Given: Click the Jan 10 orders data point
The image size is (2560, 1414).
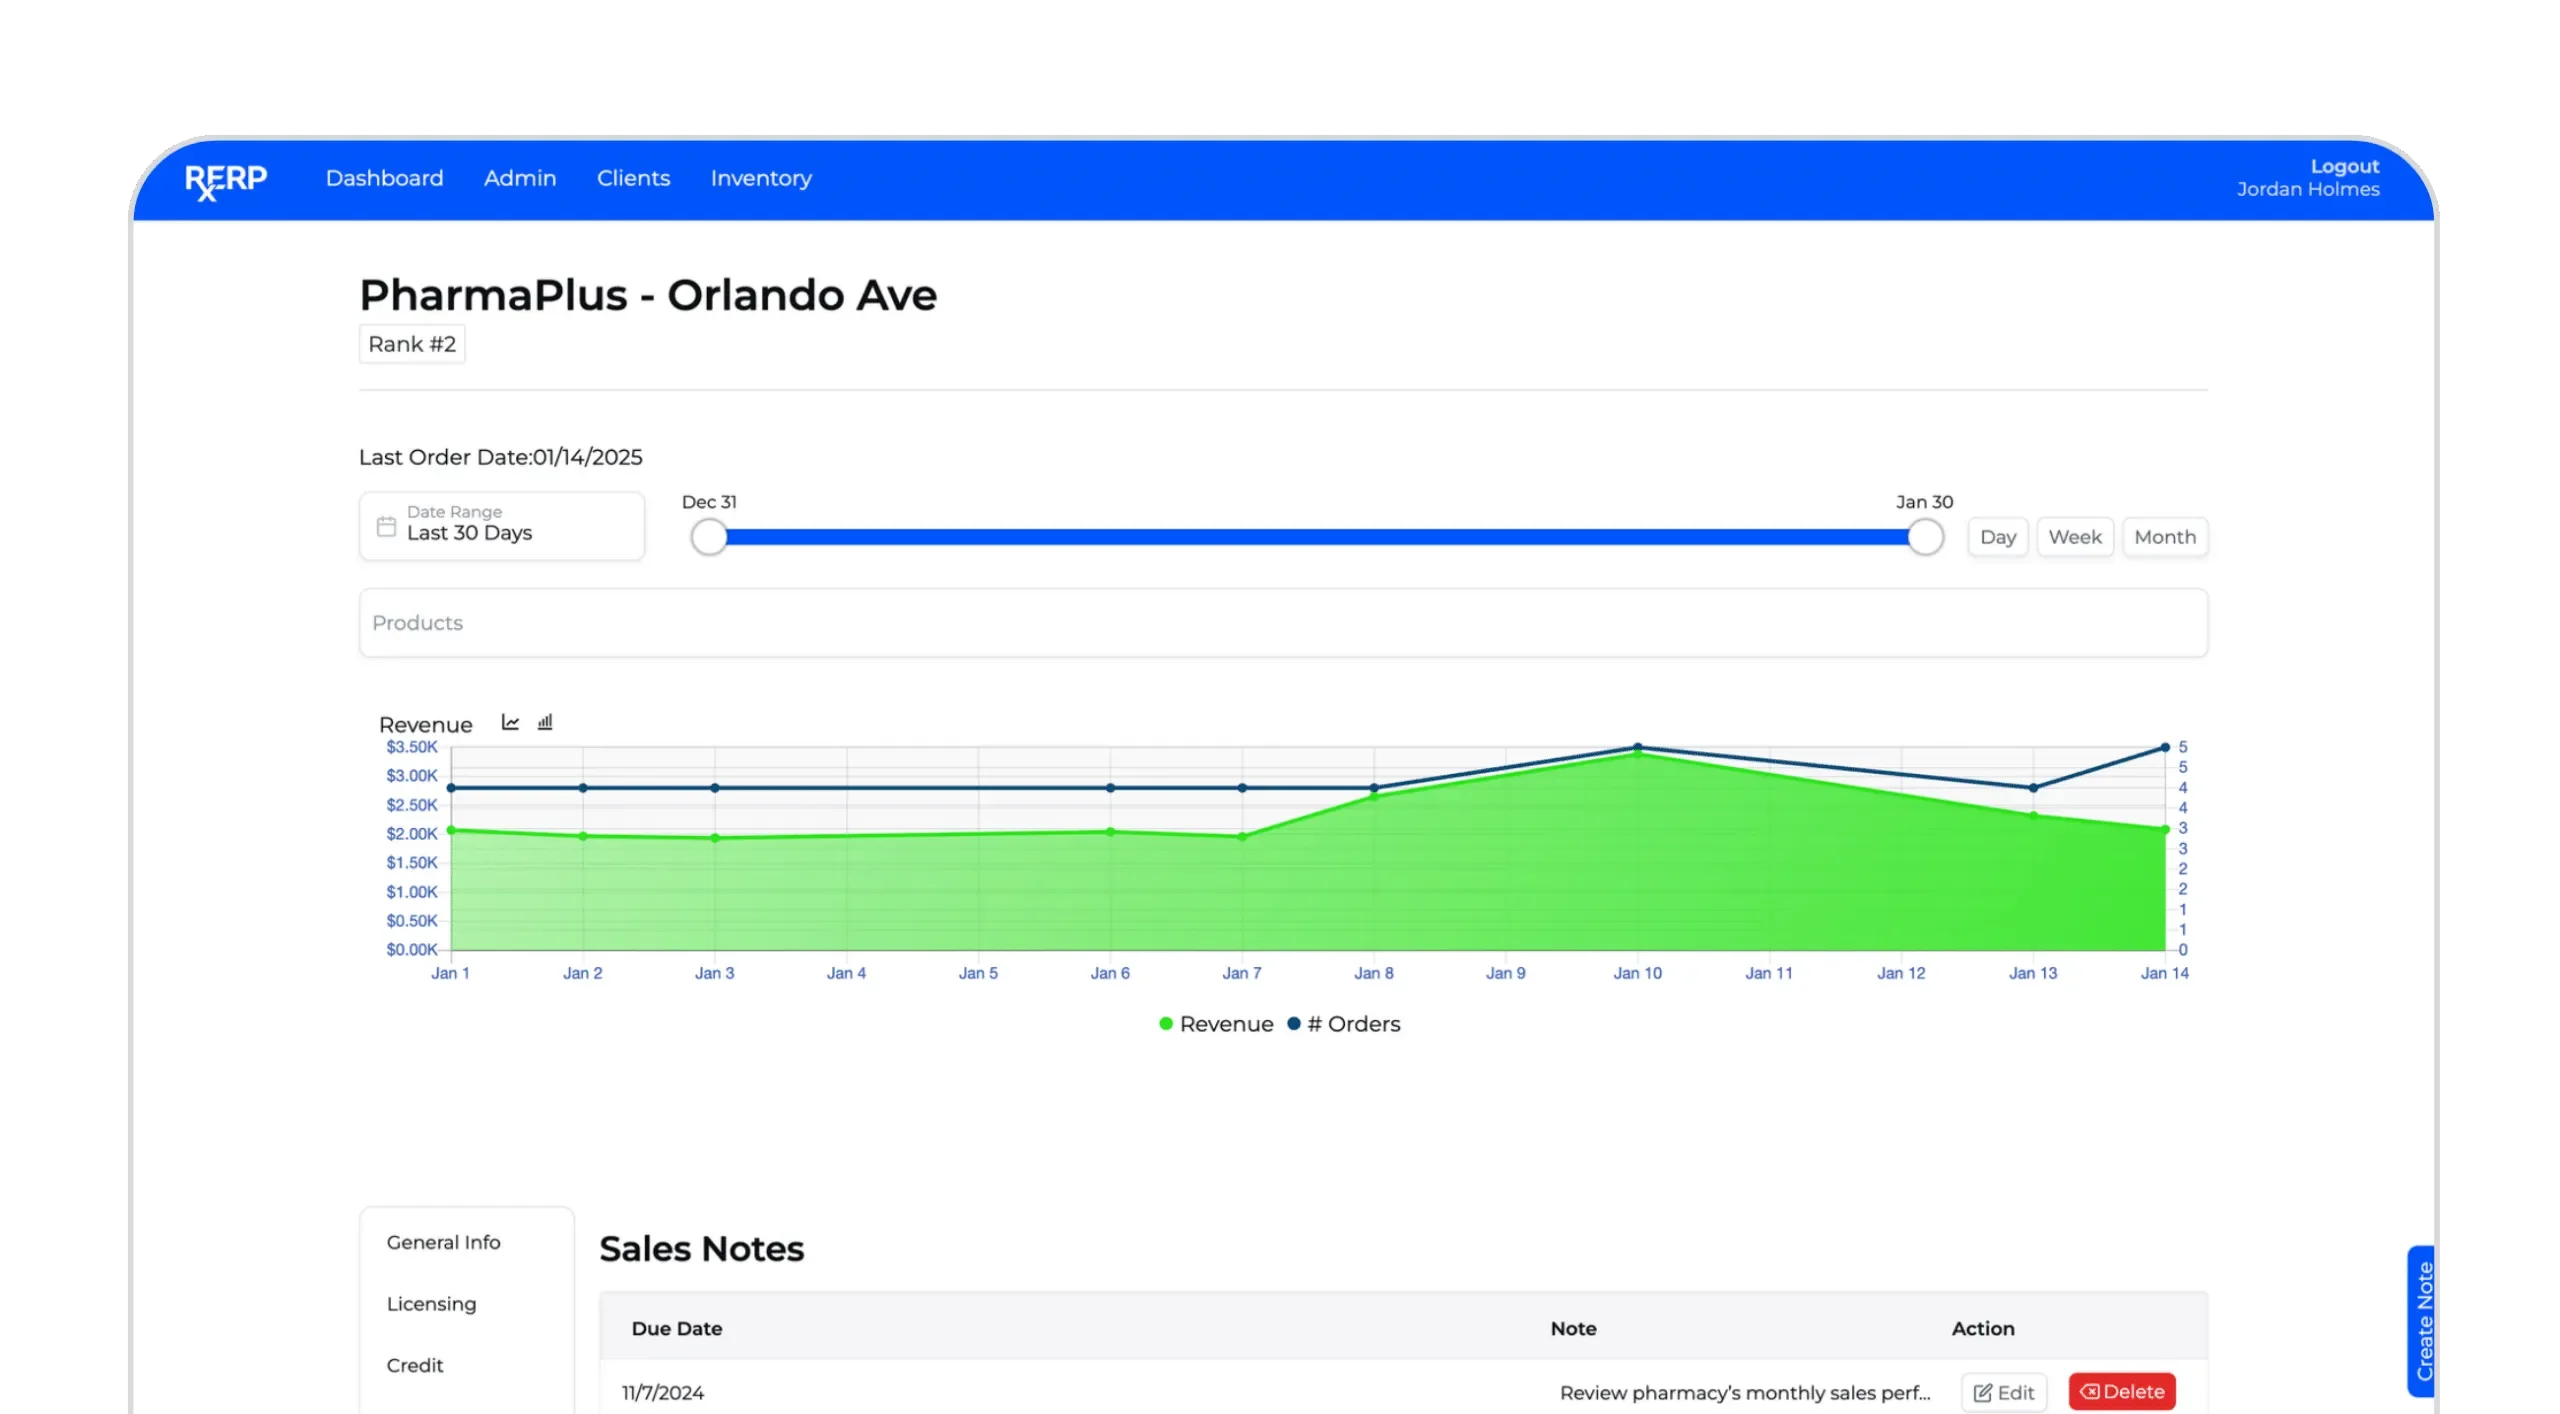Looking at the screenshot, I should [x=1637, y=747].
